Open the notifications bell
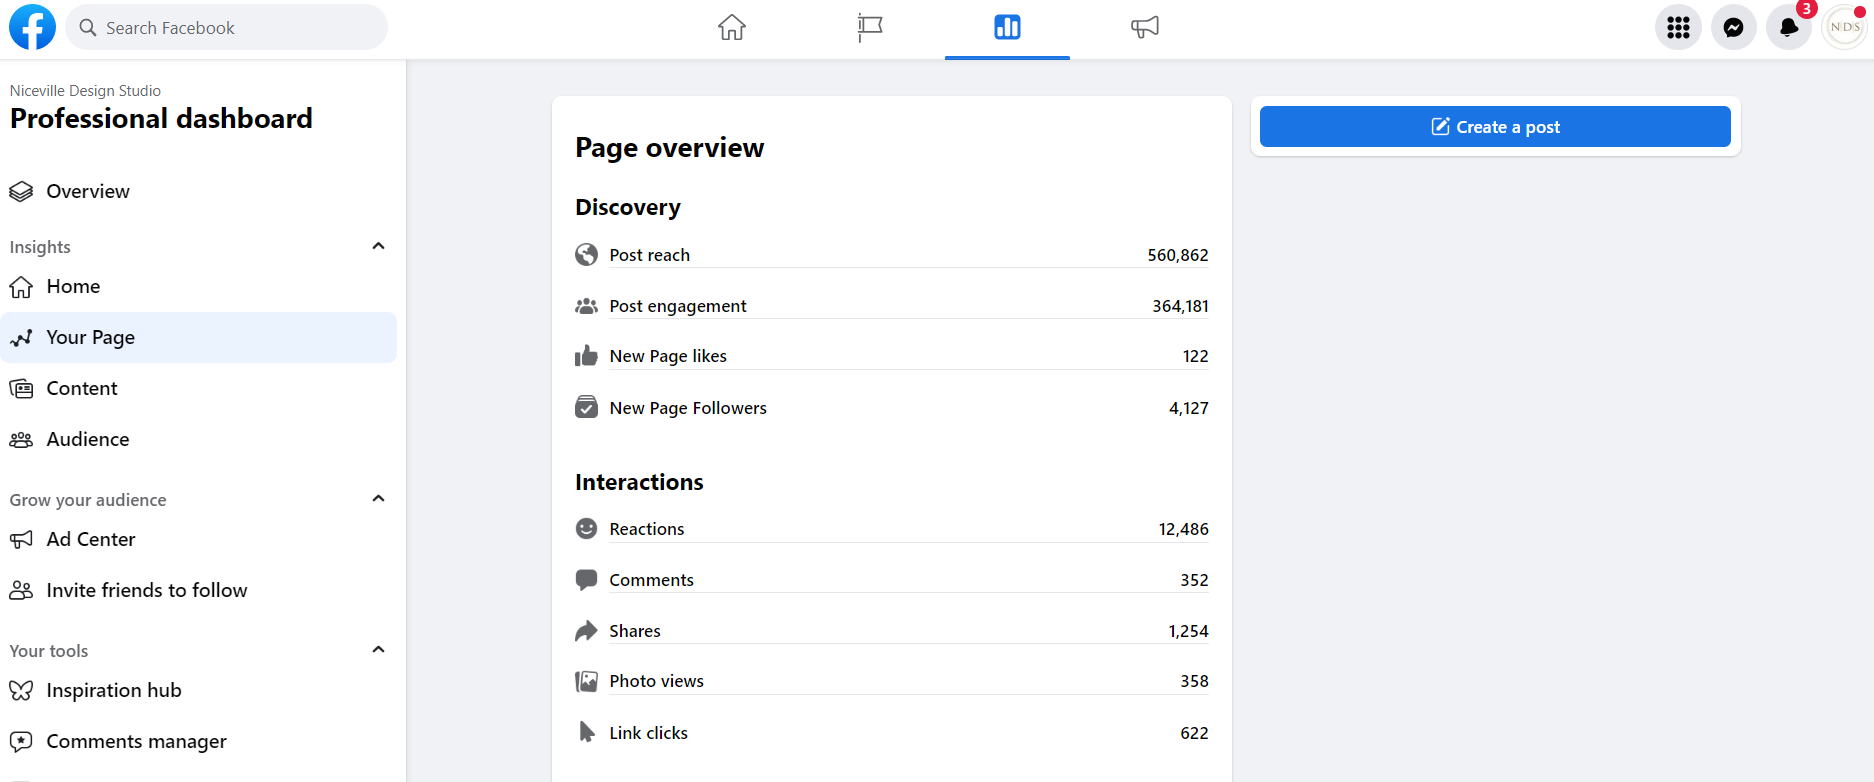This screenshot has width=1874, height=782. pyautogui.click(x=1789, y=27)
